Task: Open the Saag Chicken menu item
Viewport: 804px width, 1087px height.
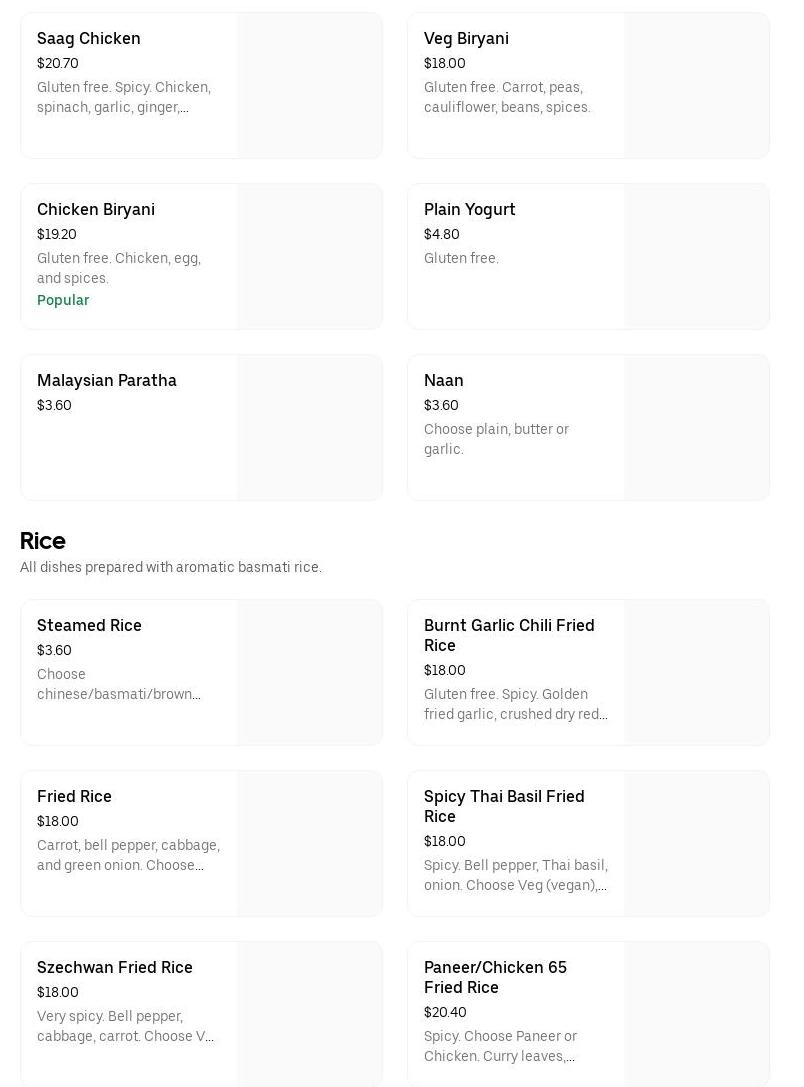Action: [89, 38]
